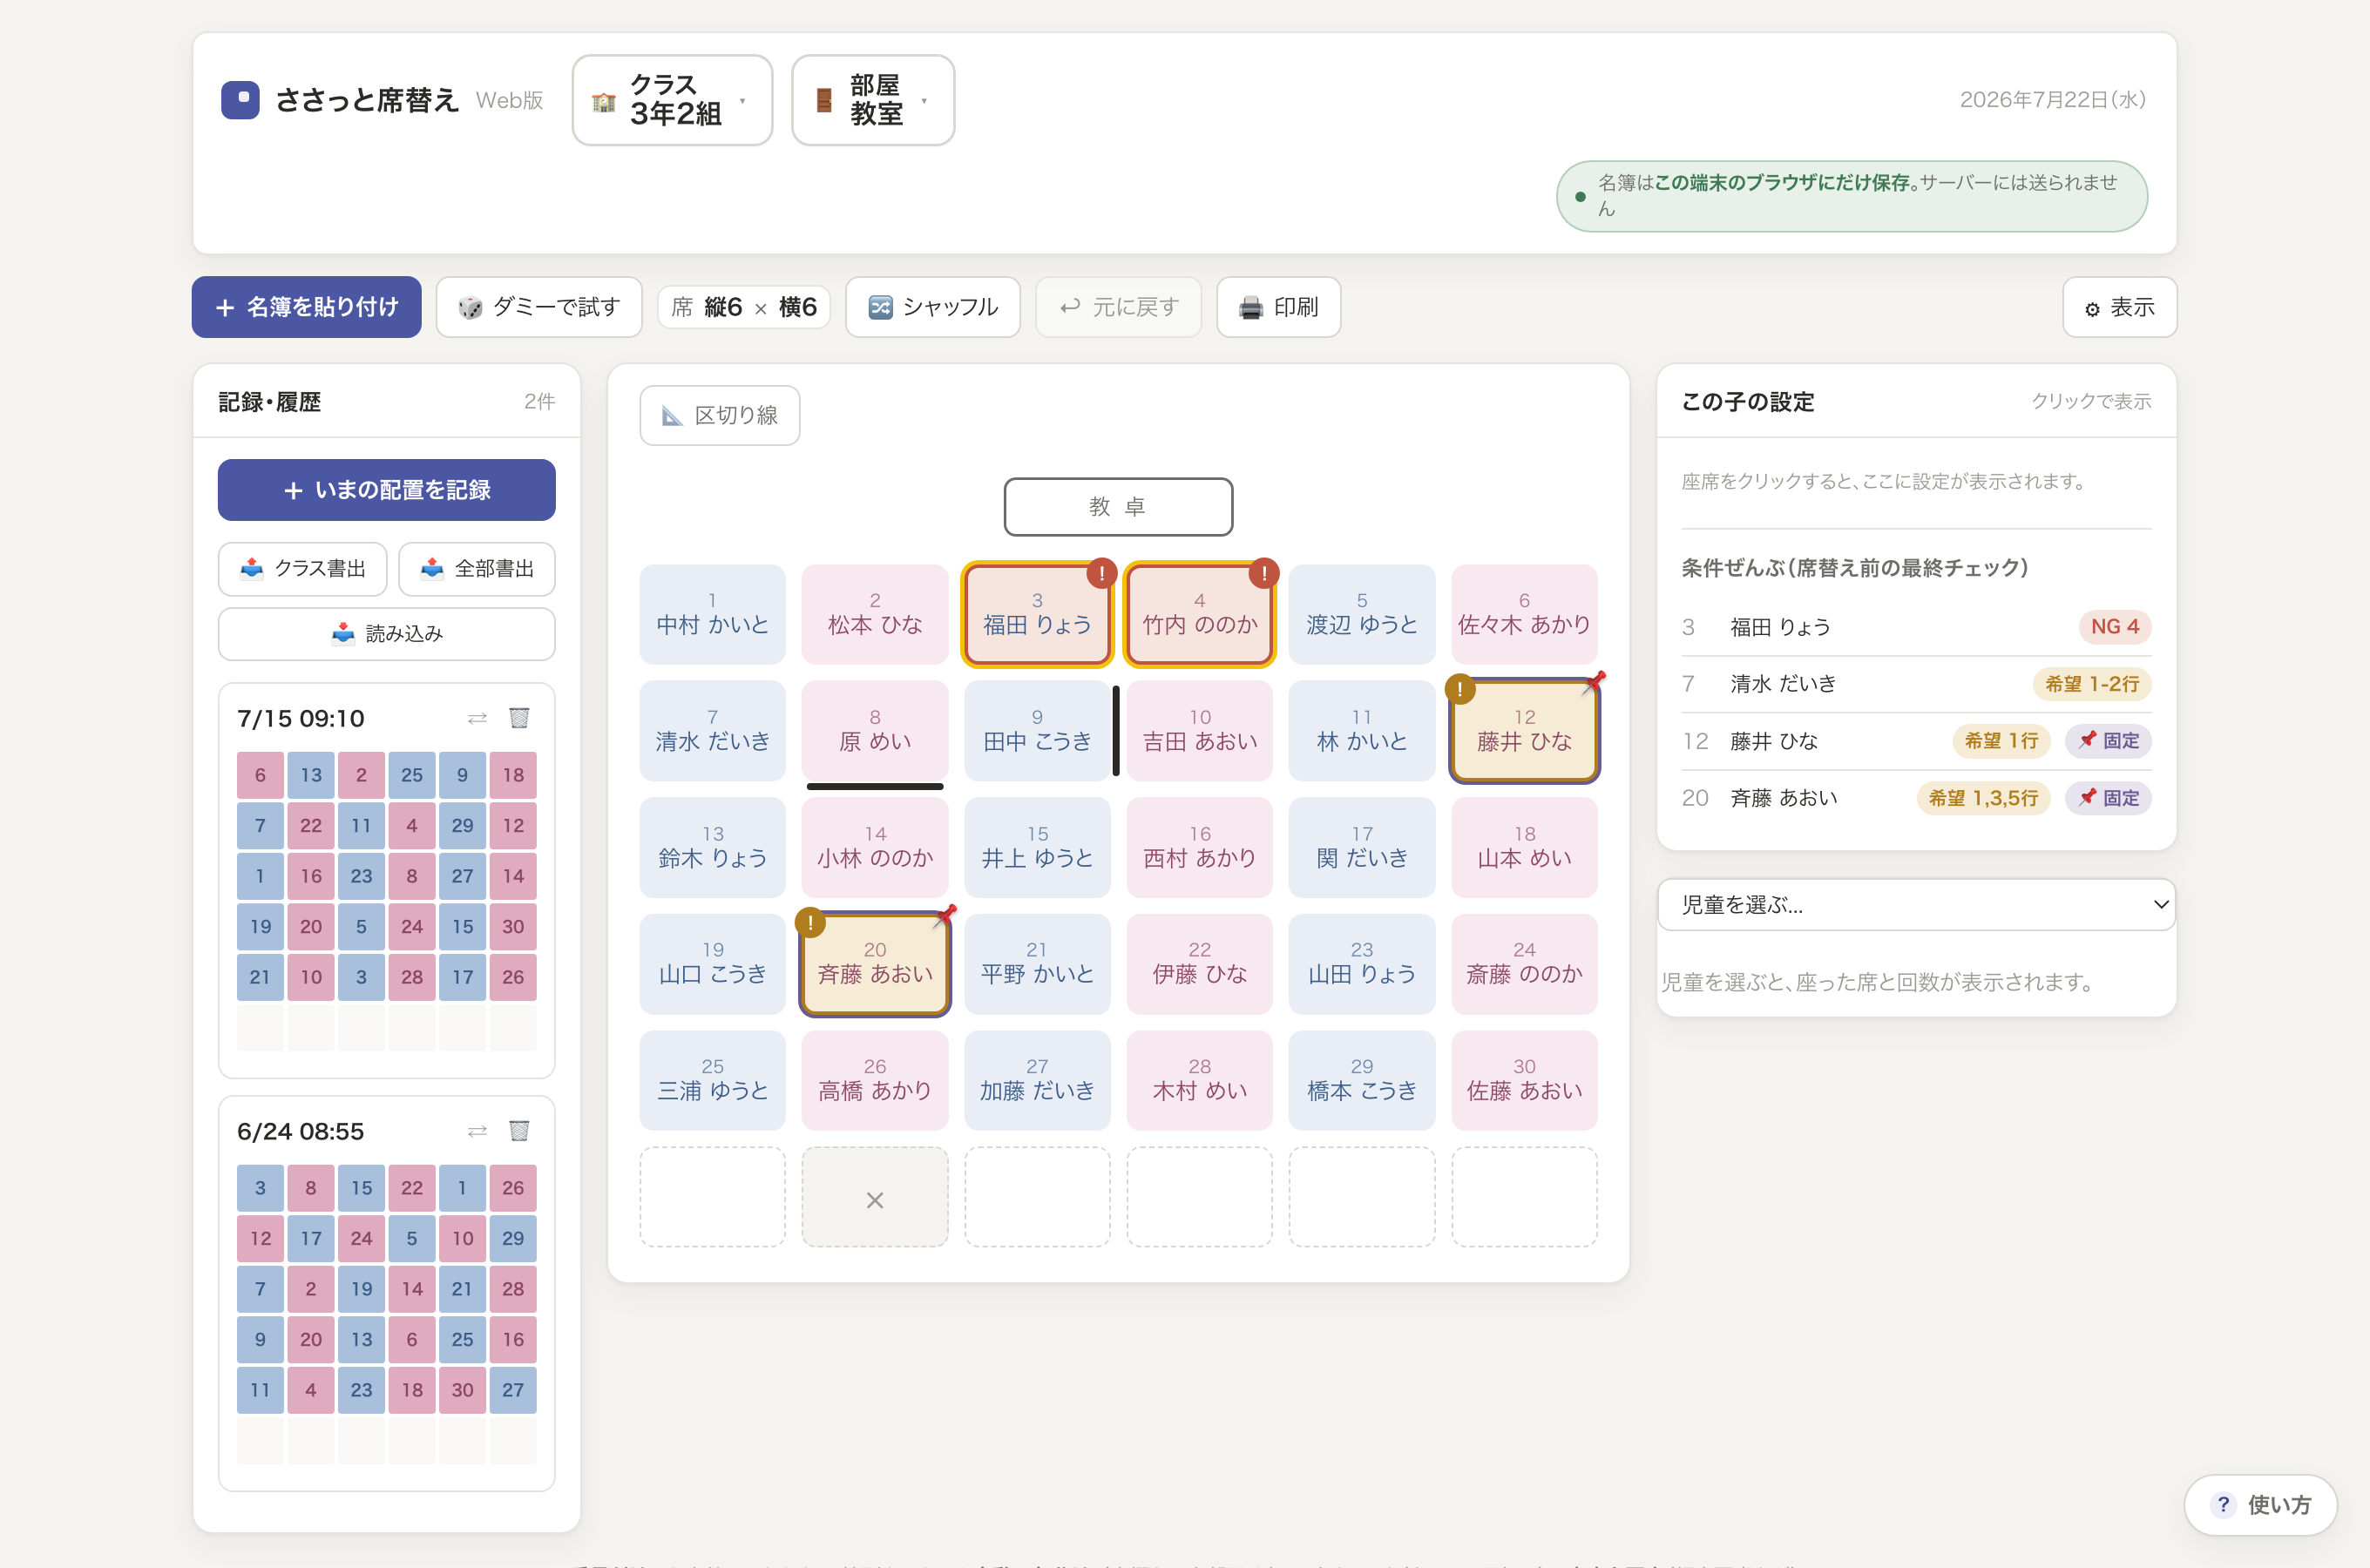The image size is (2370, 1568).
Task: Click the シャッフル button
Action: 933,307
